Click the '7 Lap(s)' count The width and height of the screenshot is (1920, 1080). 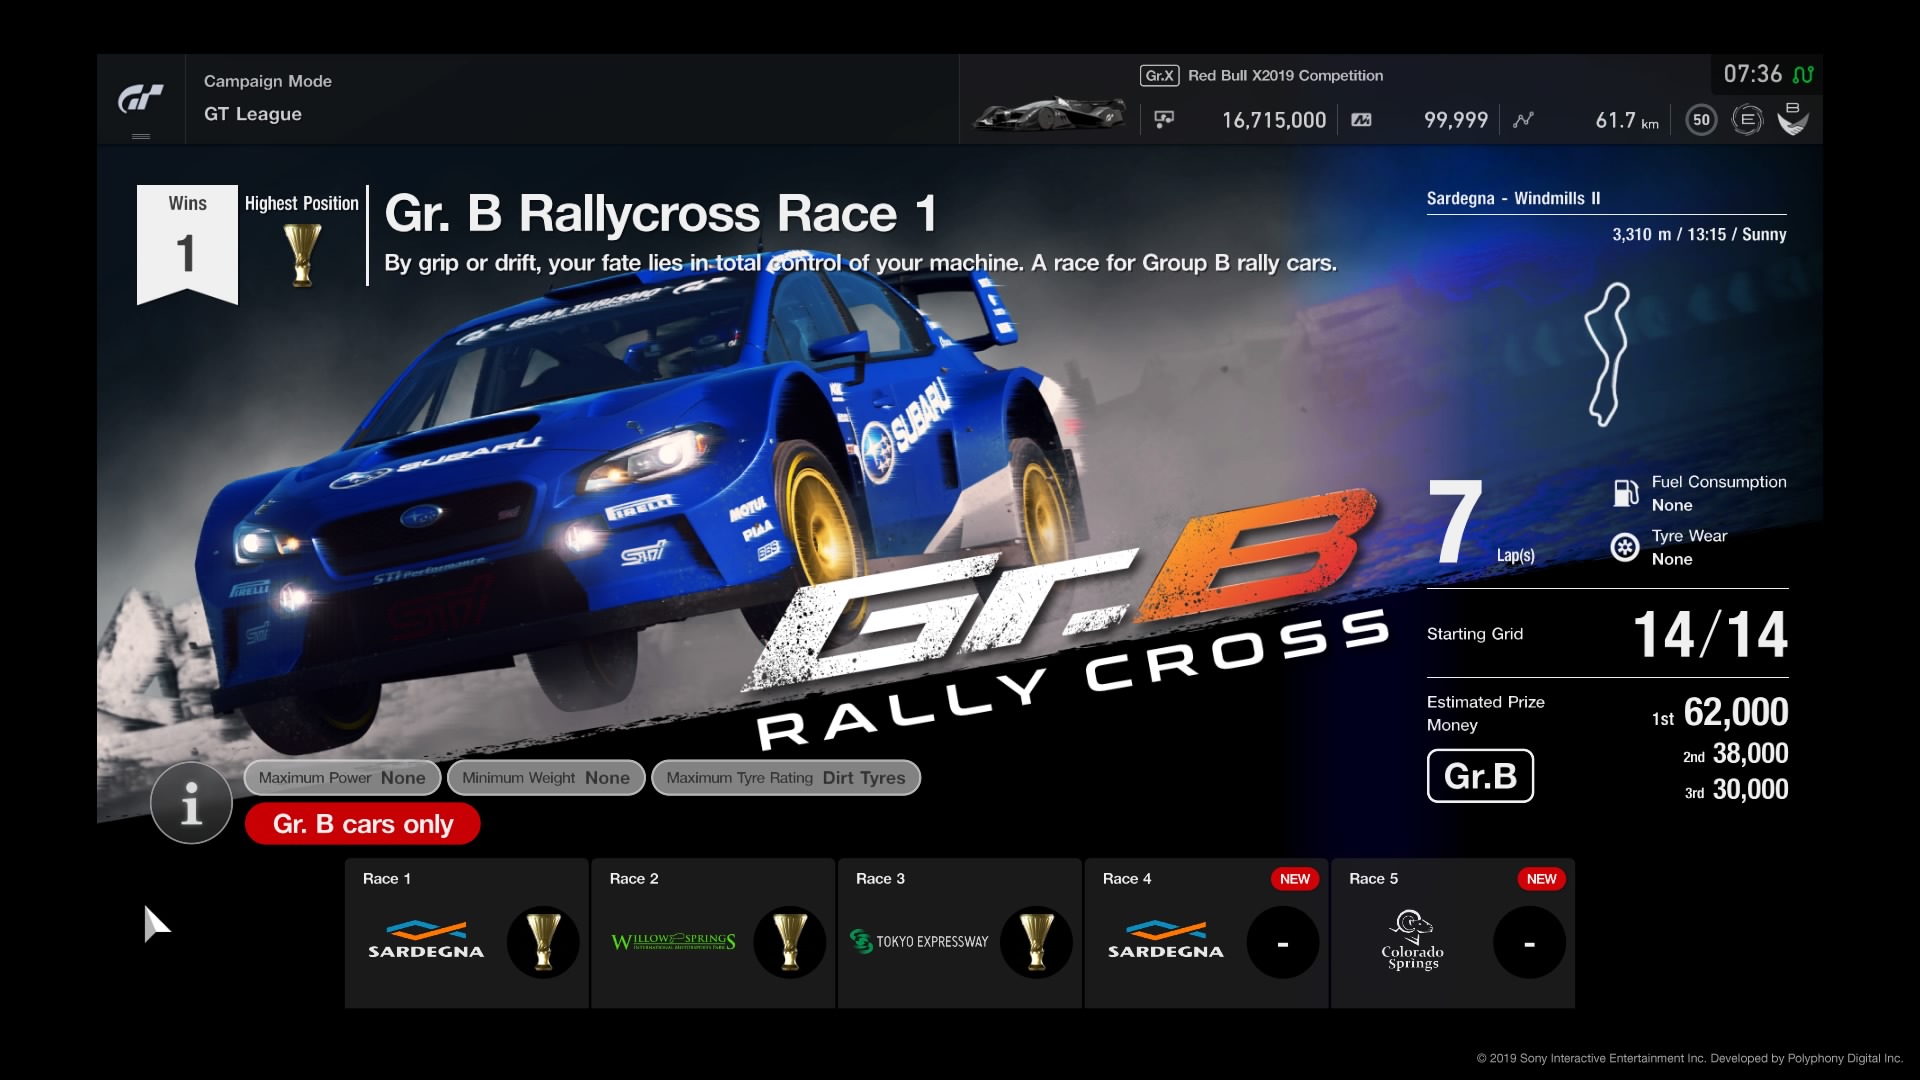pyautogui.click(x=1481, y=522)
